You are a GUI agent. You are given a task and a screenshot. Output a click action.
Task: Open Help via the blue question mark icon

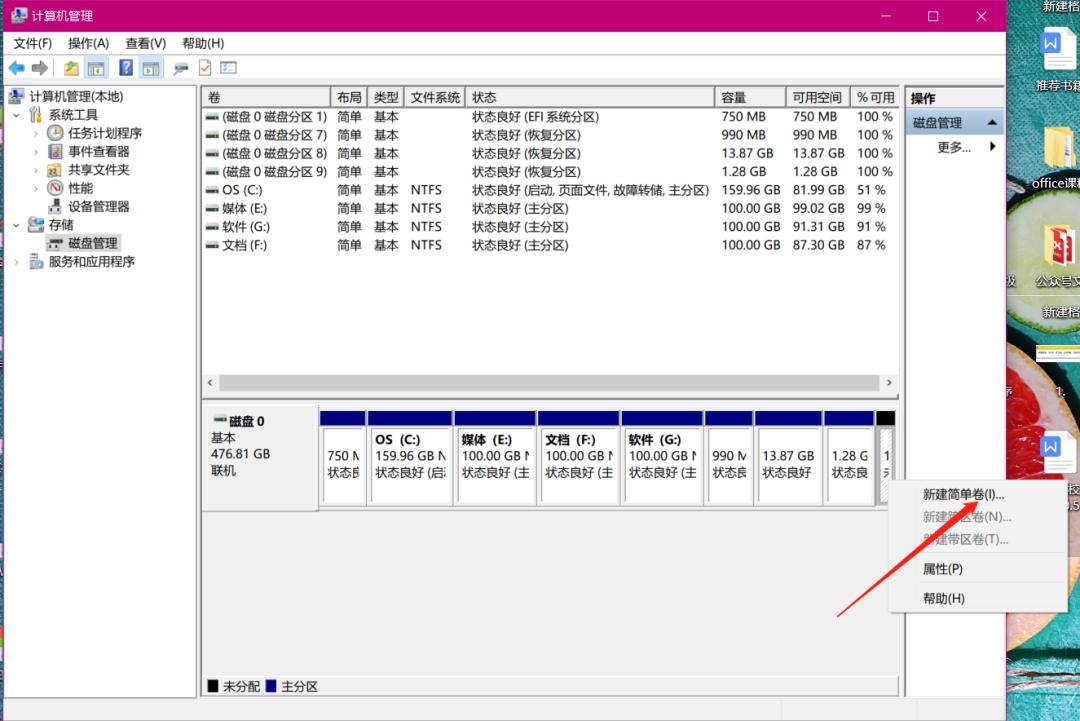126,68
